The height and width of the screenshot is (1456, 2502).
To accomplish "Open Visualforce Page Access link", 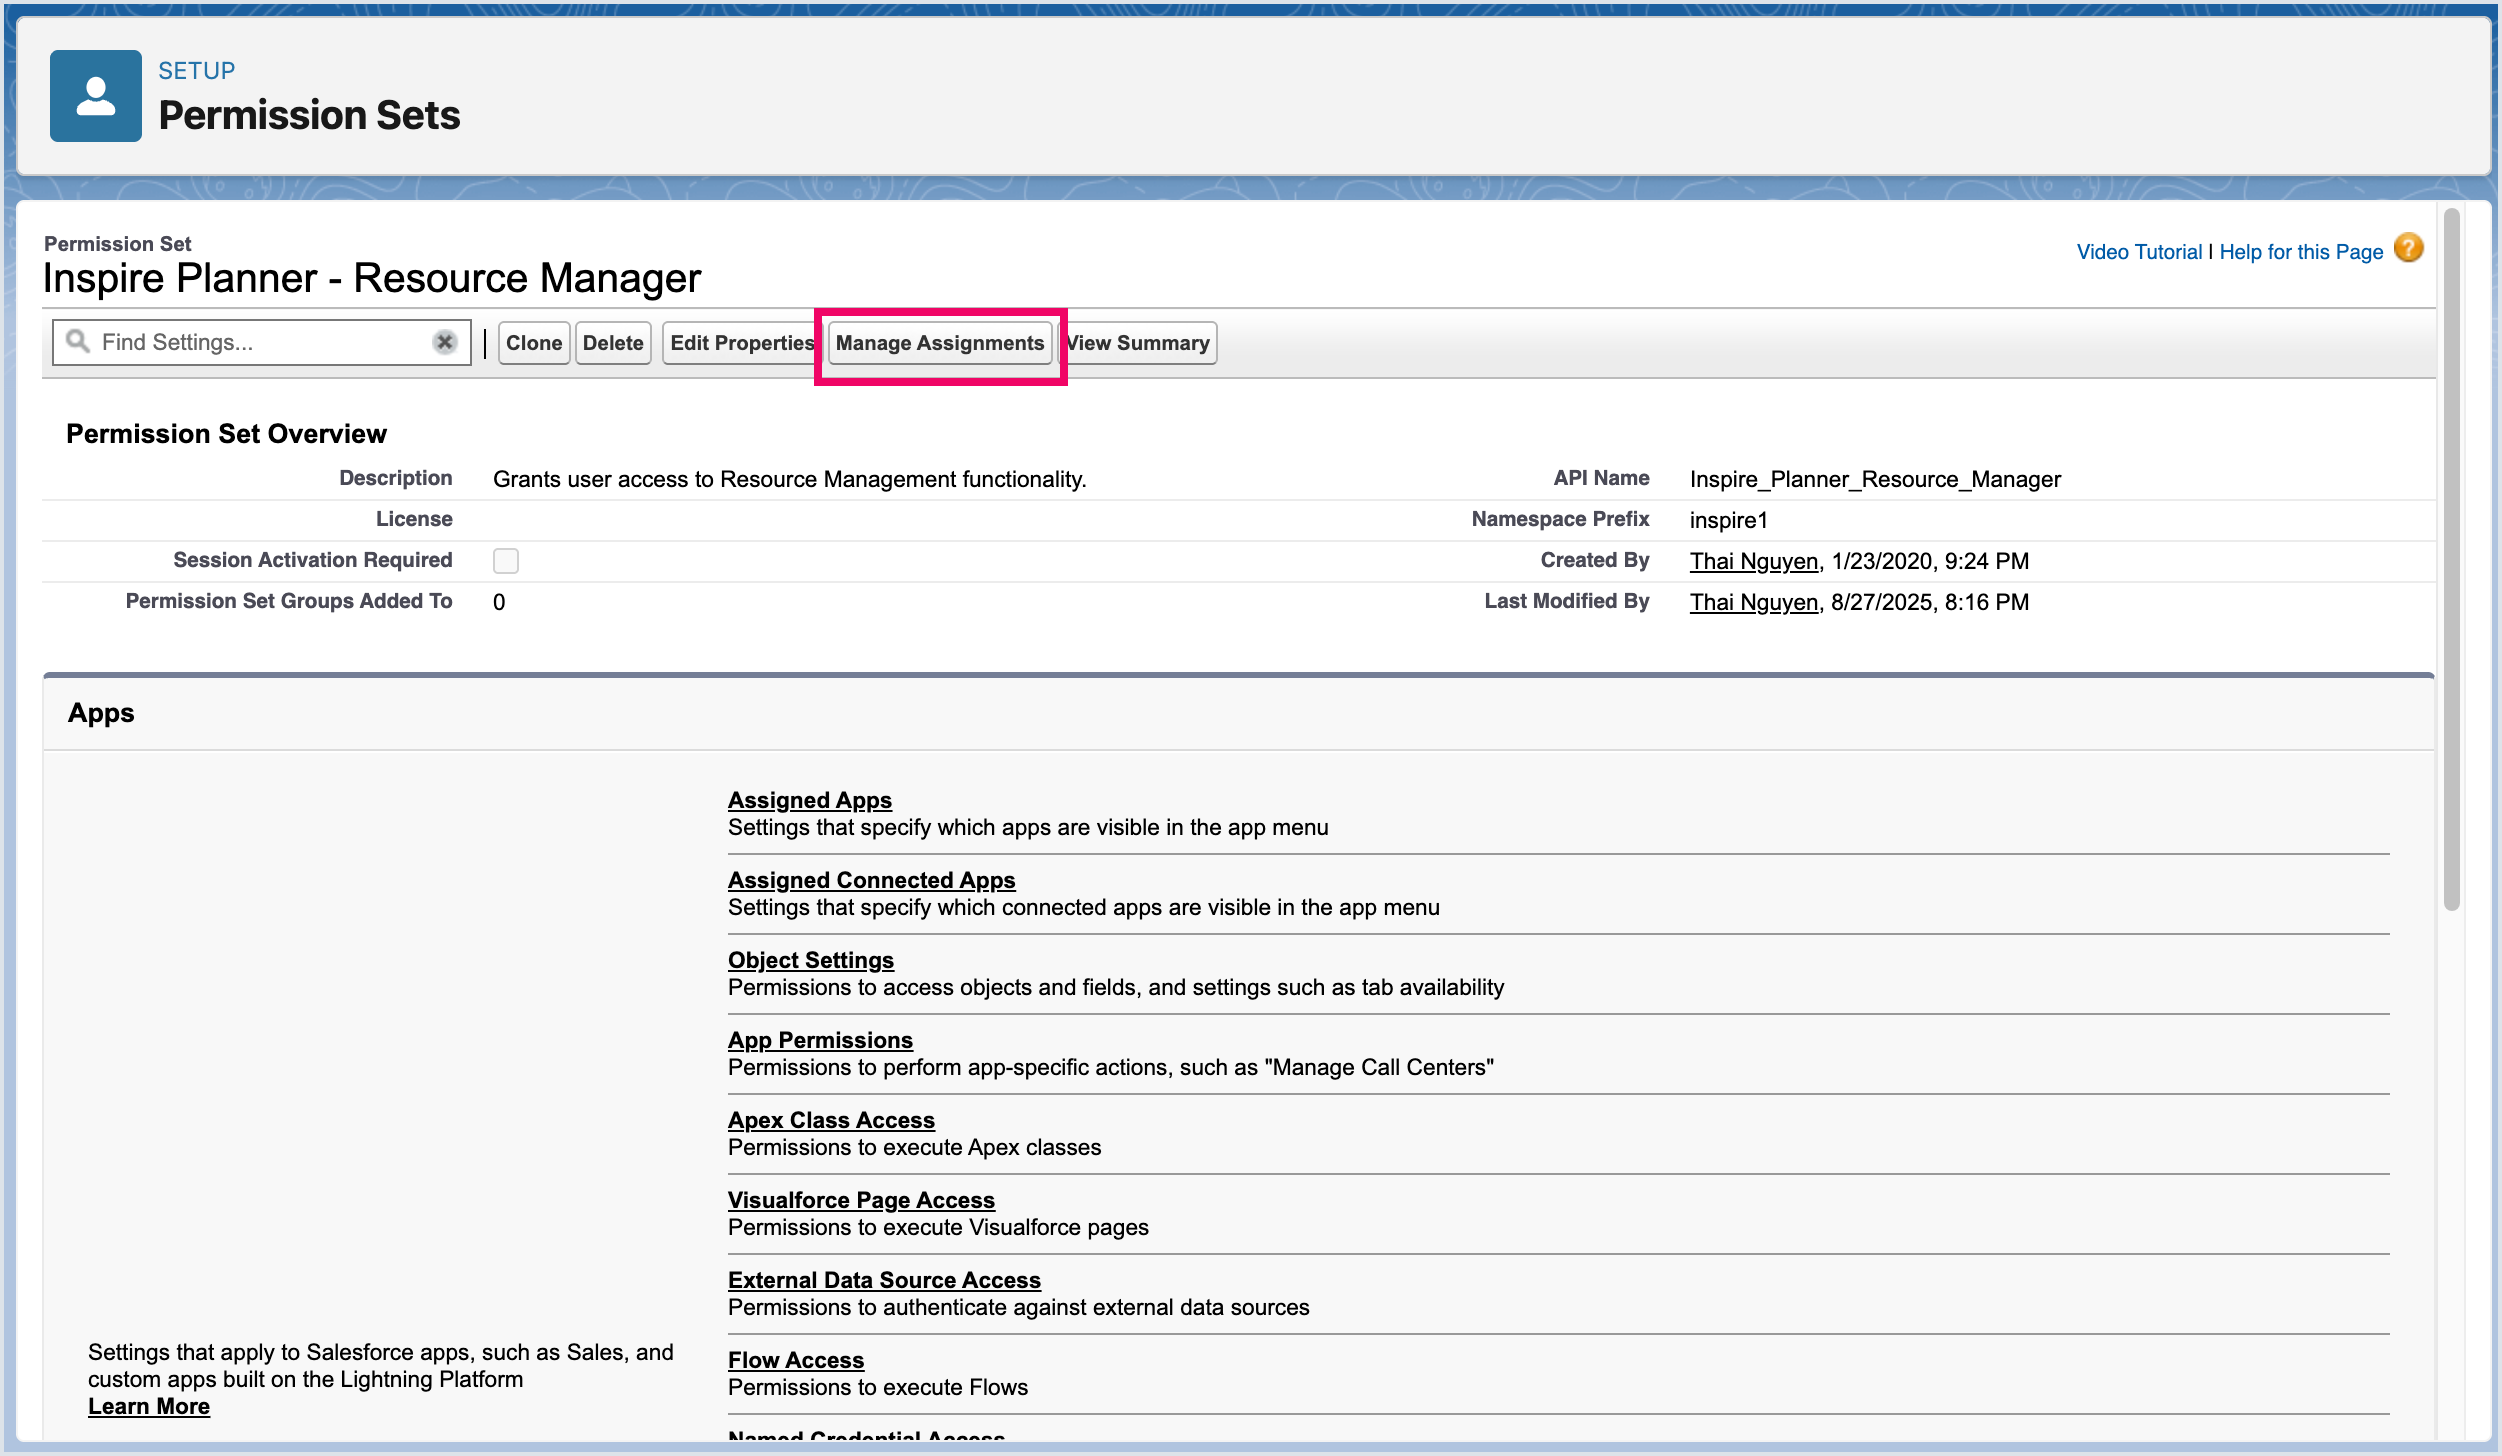I will [x=860, y=1200].
